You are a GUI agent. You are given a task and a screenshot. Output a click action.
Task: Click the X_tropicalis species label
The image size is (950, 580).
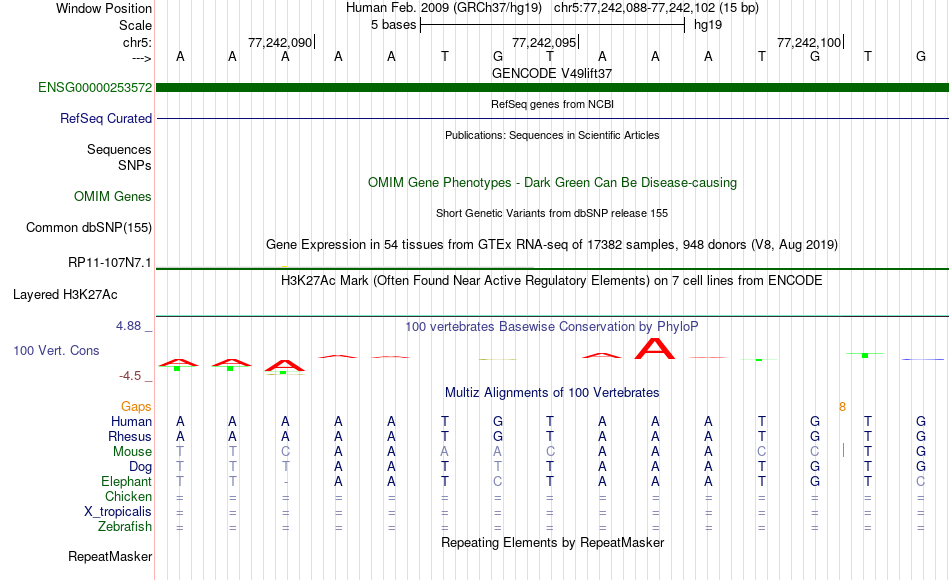pyautogui.click(x=118, y=512)
